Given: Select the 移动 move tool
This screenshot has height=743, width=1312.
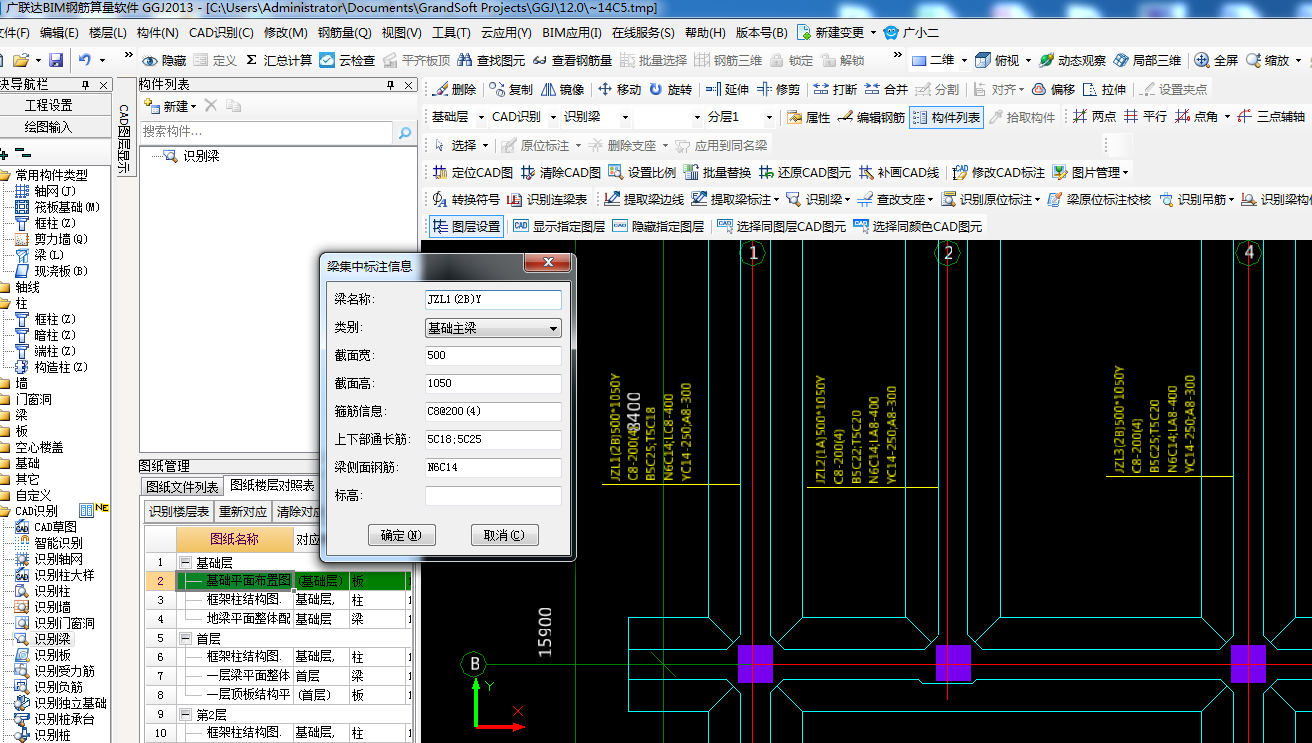Looking at the screenshot, I should [619, 89].
